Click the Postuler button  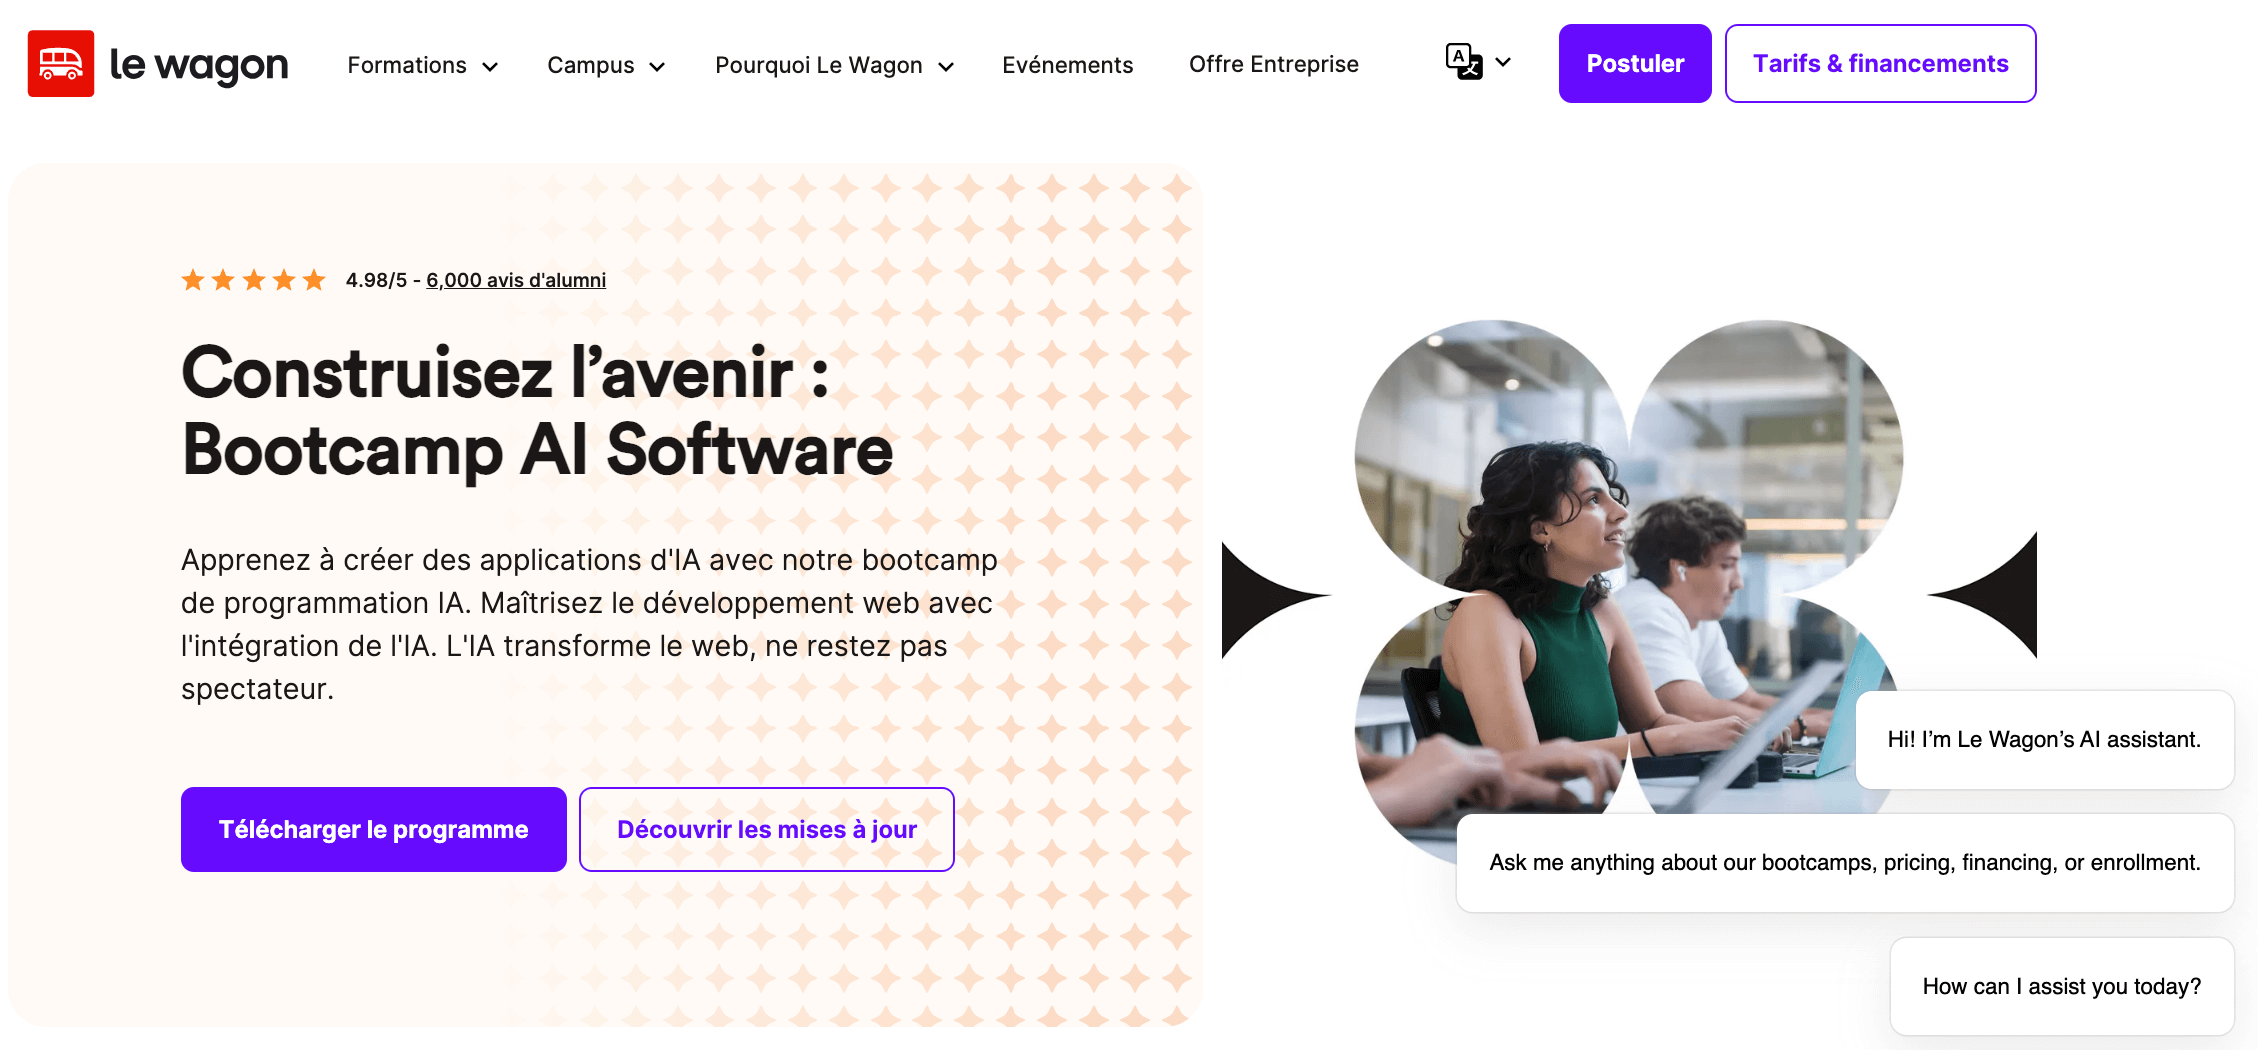pyautogui.click(x=1635, y=63)
